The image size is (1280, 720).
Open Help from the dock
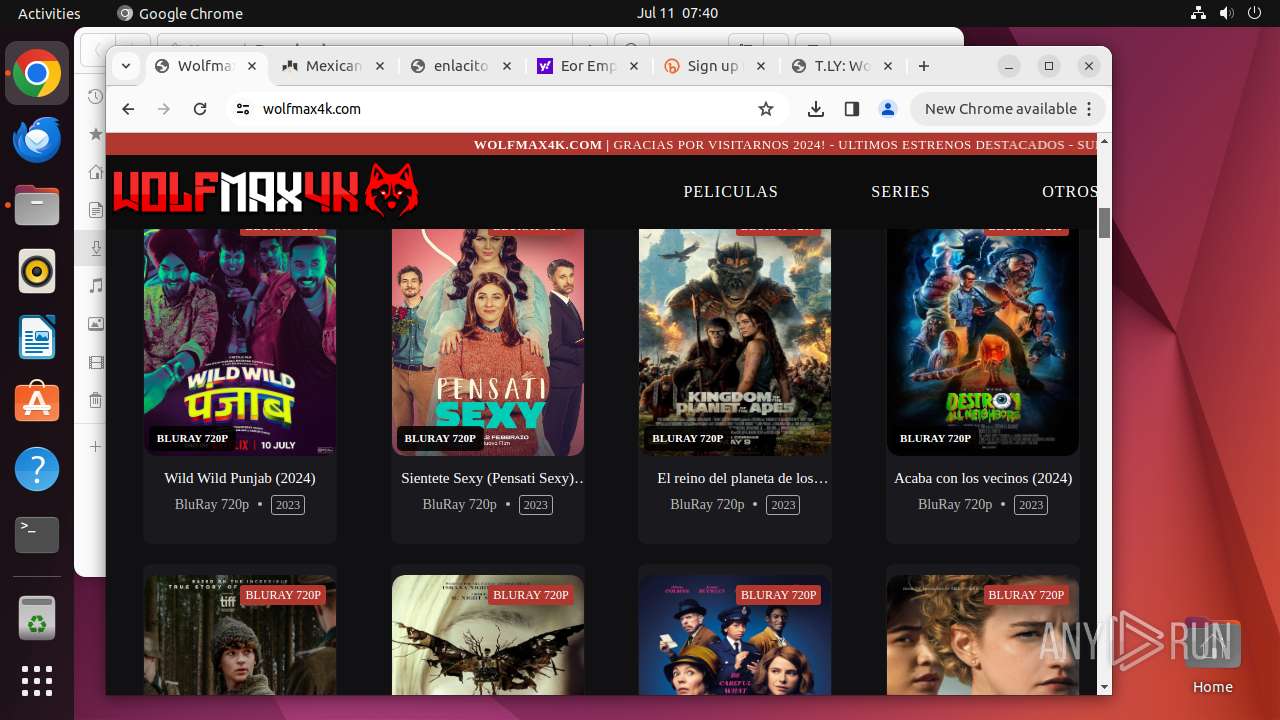pyautogui.click(x=37, y=469)
